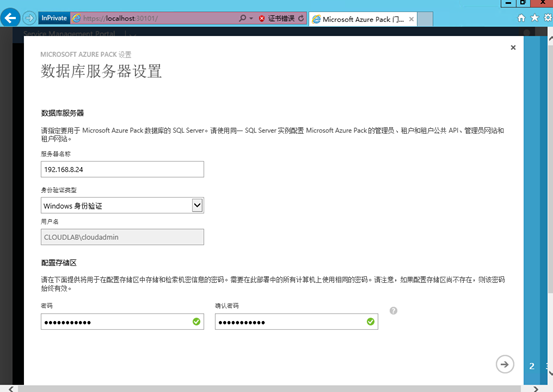Click the help question mark icon

393,310
